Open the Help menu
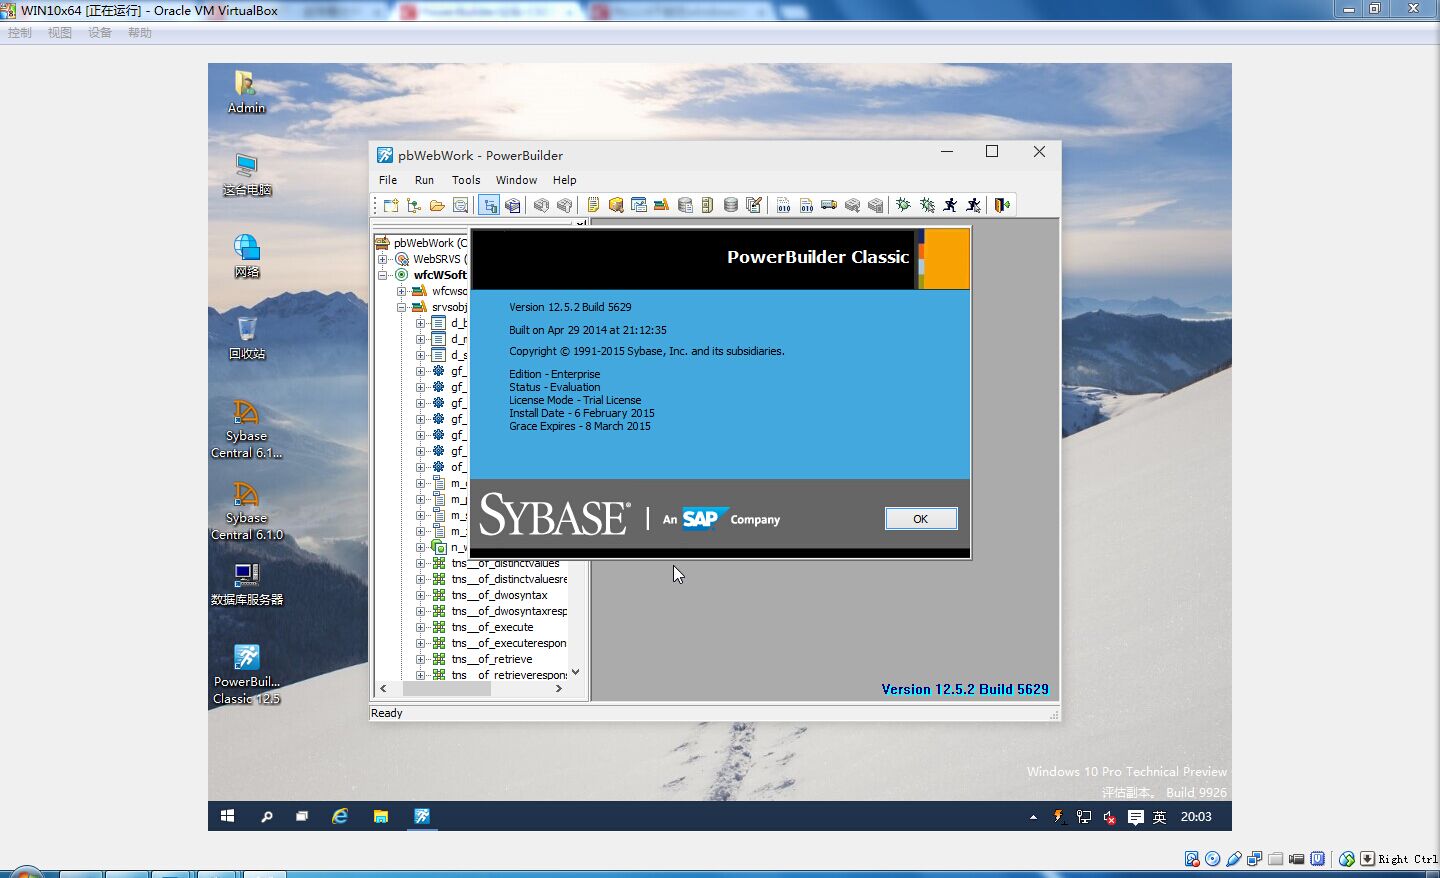This screenshot has width=1440, height=878. point(565,180)
